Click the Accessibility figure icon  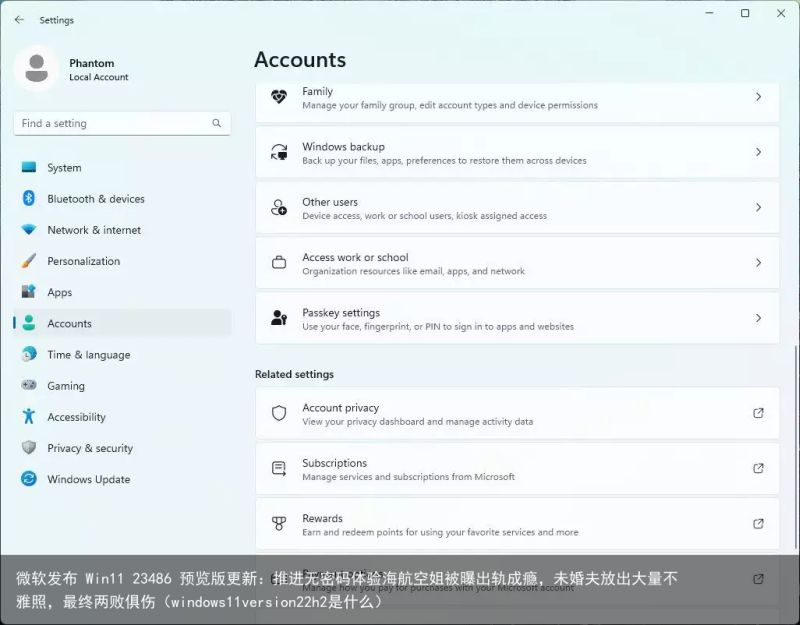pos(29,416)
